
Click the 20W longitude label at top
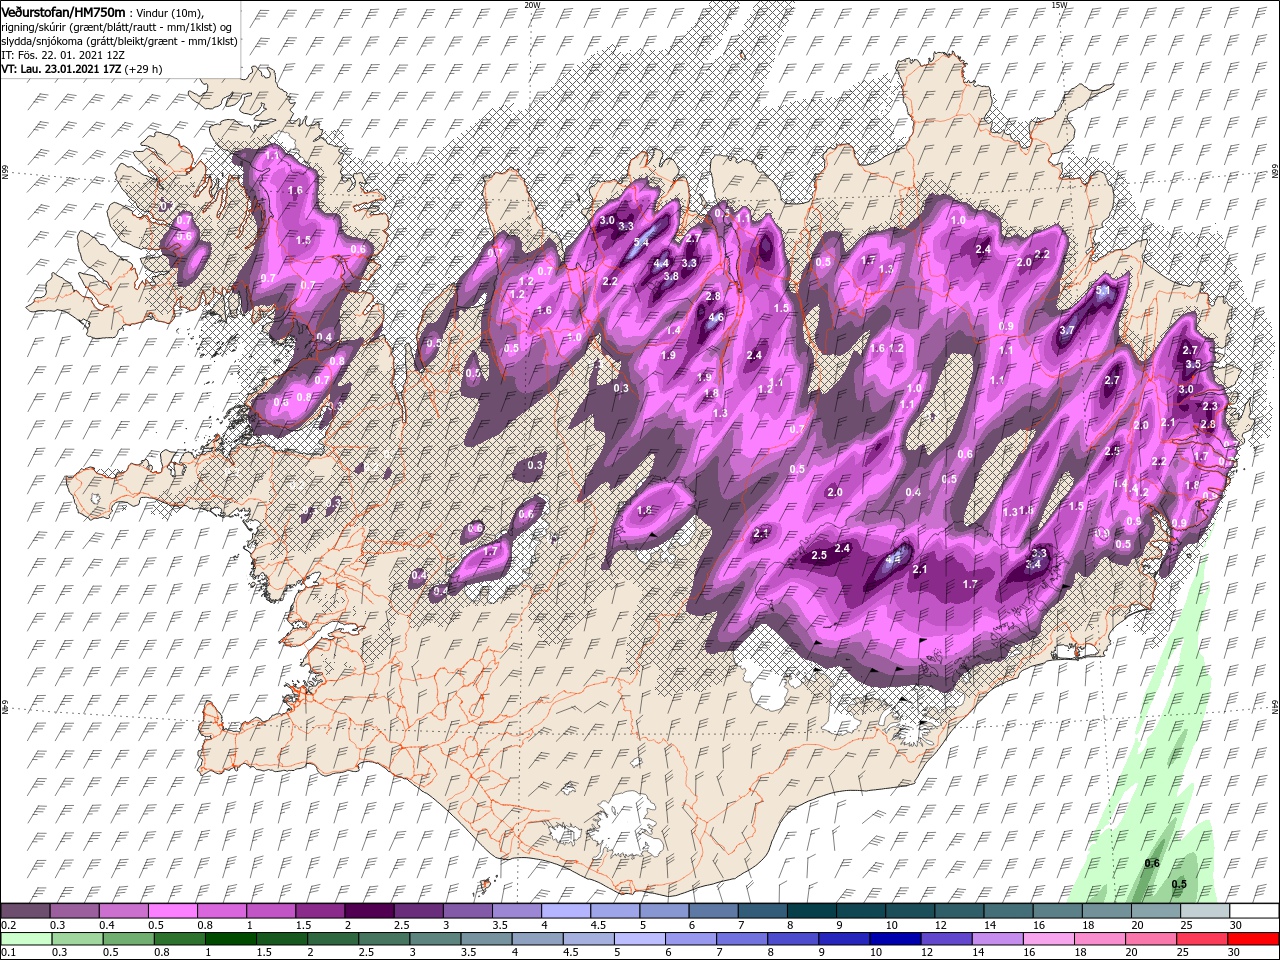pyautogui.click(x=532, y=5)
